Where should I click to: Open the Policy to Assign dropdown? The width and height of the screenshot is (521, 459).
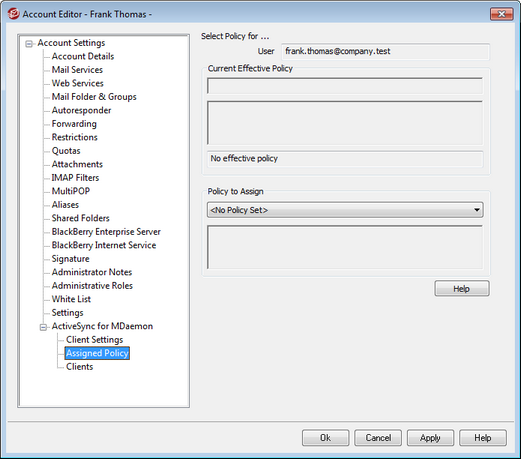click(x=345, y=210)
